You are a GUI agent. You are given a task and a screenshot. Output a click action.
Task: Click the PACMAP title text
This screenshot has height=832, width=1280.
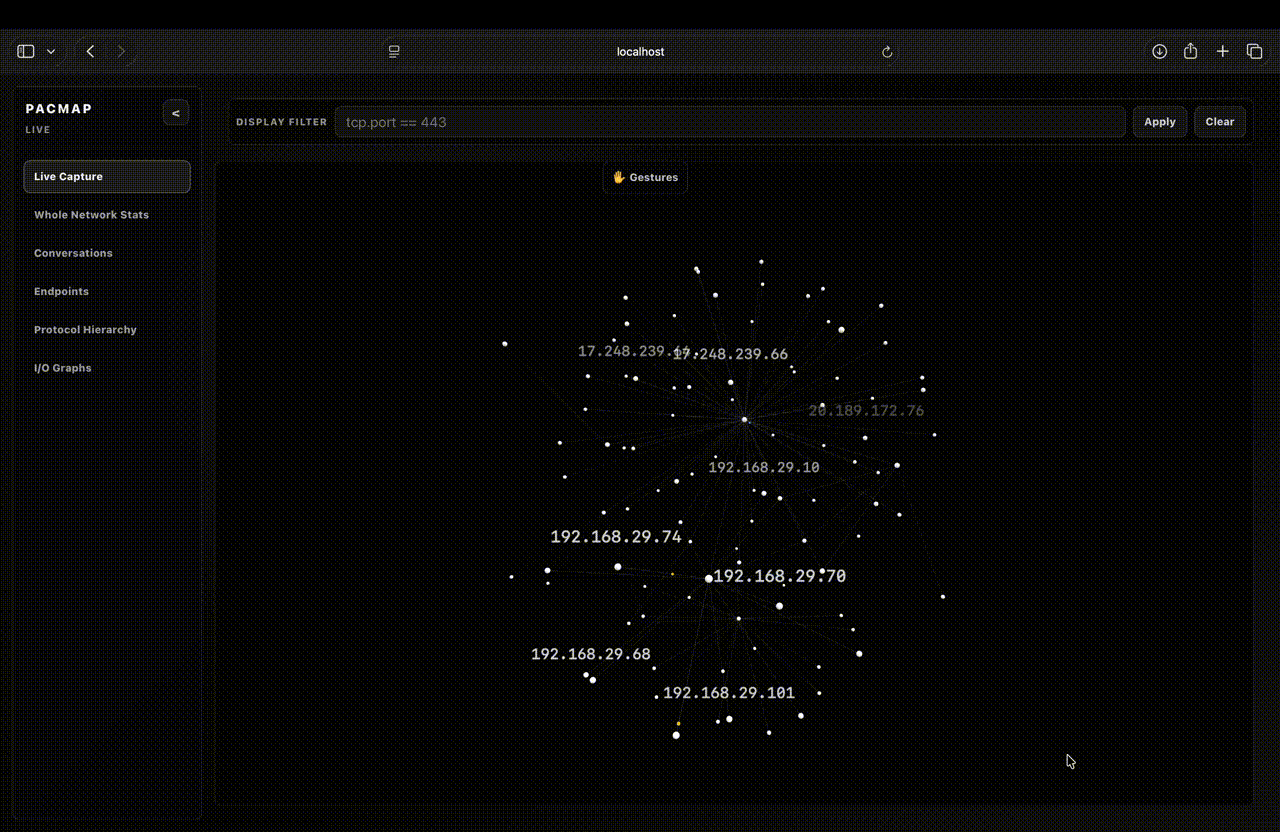point(59,109)
